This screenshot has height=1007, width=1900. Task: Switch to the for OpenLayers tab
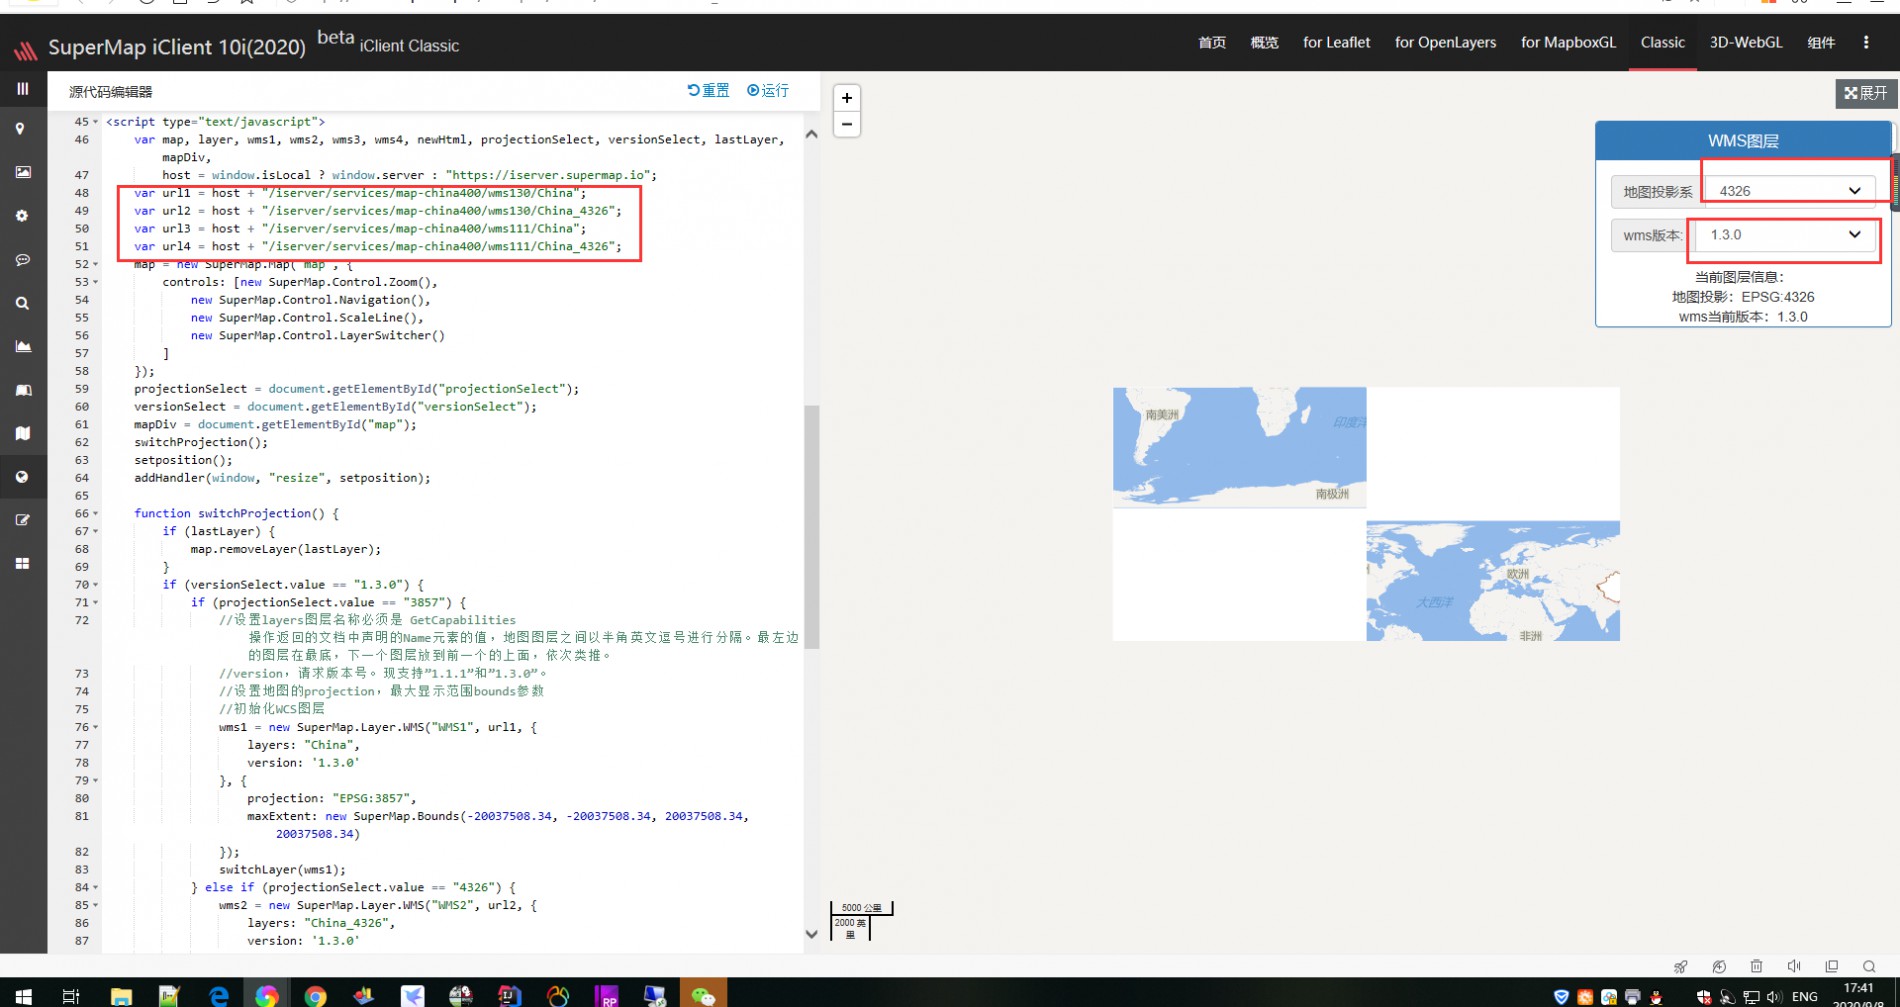(1445, 42)
